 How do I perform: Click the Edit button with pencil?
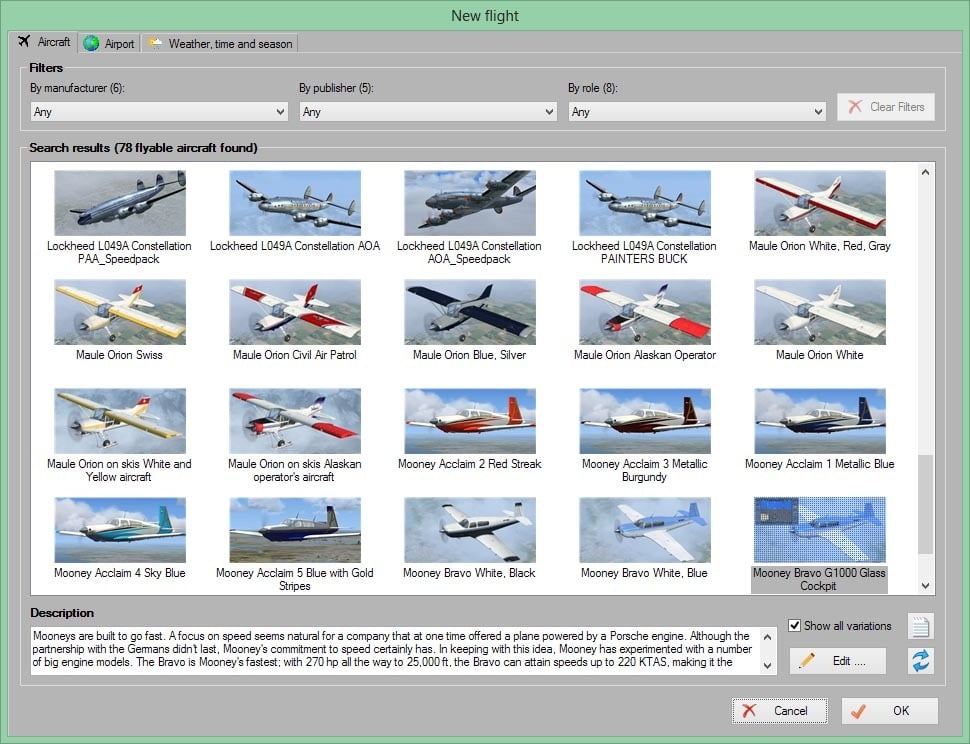(x=838, y=661)
